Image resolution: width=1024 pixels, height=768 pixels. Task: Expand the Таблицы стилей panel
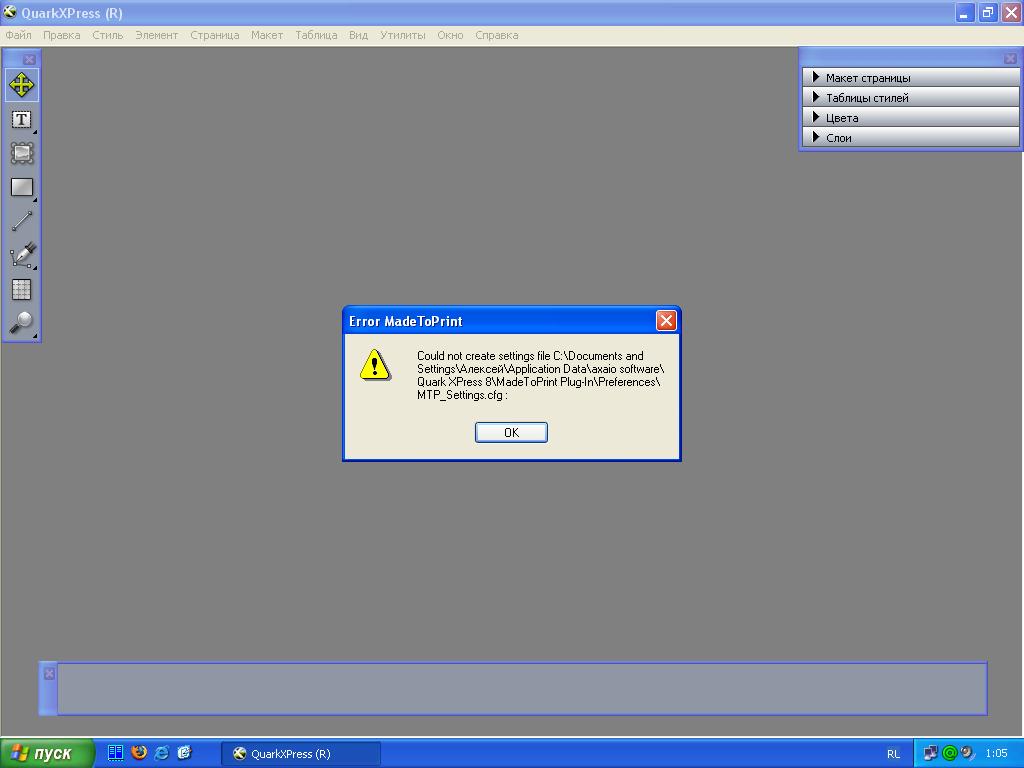[910, 98]
